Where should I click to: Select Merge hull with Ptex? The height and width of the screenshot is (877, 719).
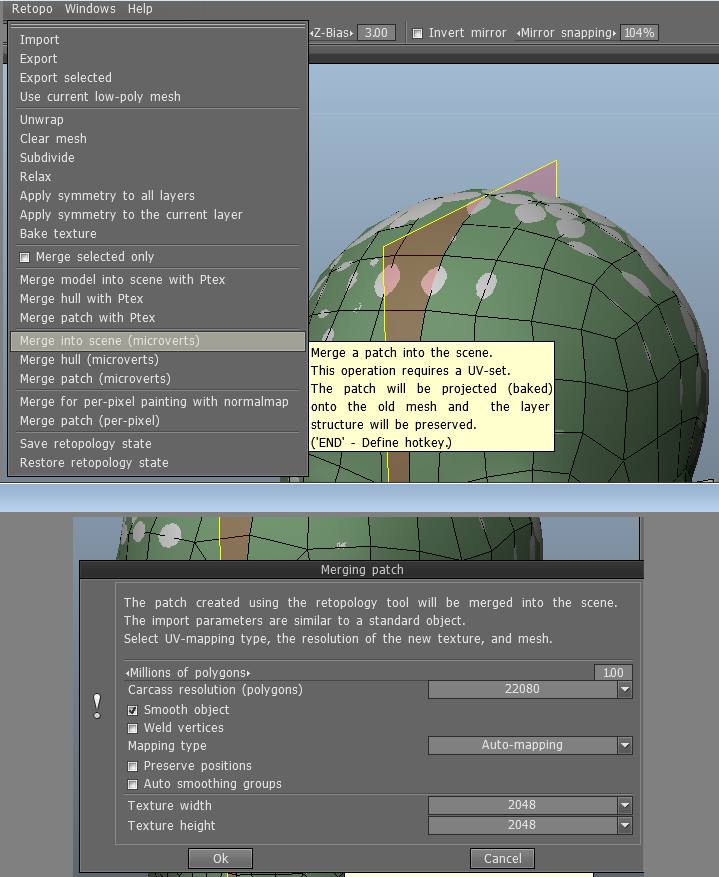coord(82,299)
